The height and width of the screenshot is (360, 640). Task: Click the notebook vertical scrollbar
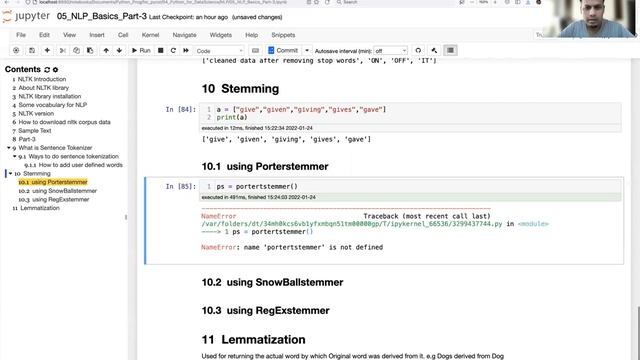coord(638,332)
